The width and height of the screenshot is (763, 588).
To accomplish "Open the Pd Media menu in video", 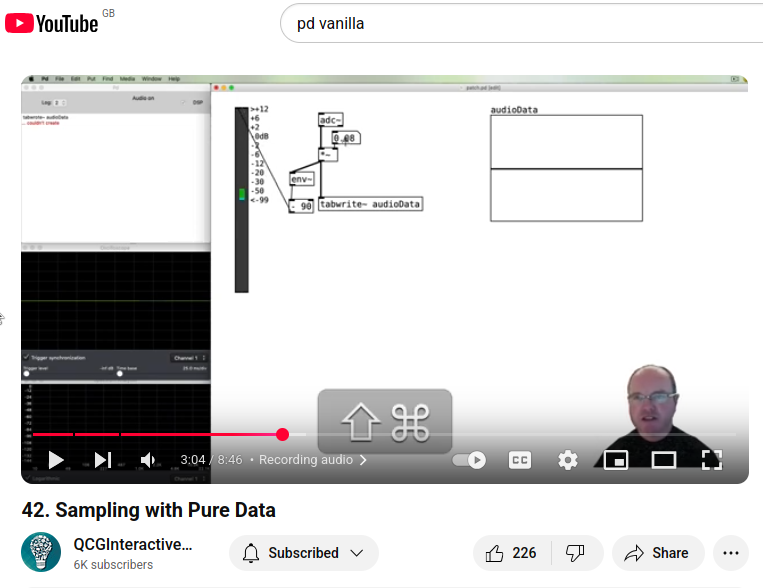I will pyautogui.click(x=127, y=79).
